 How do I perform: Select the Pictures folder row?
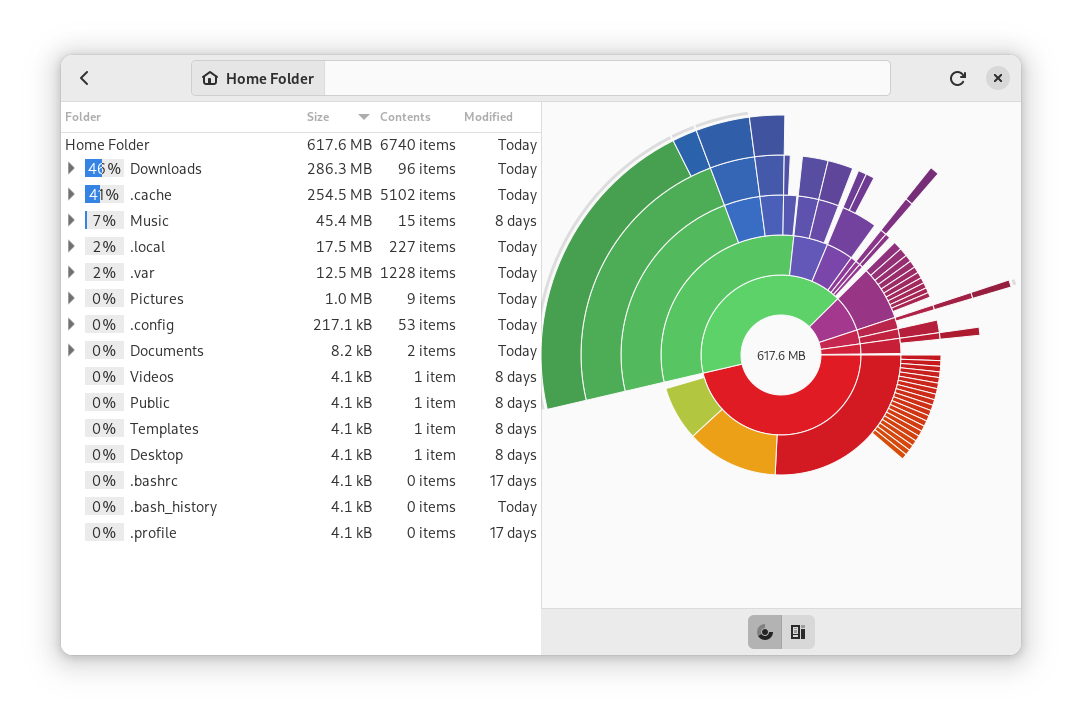tap(157, 299)
